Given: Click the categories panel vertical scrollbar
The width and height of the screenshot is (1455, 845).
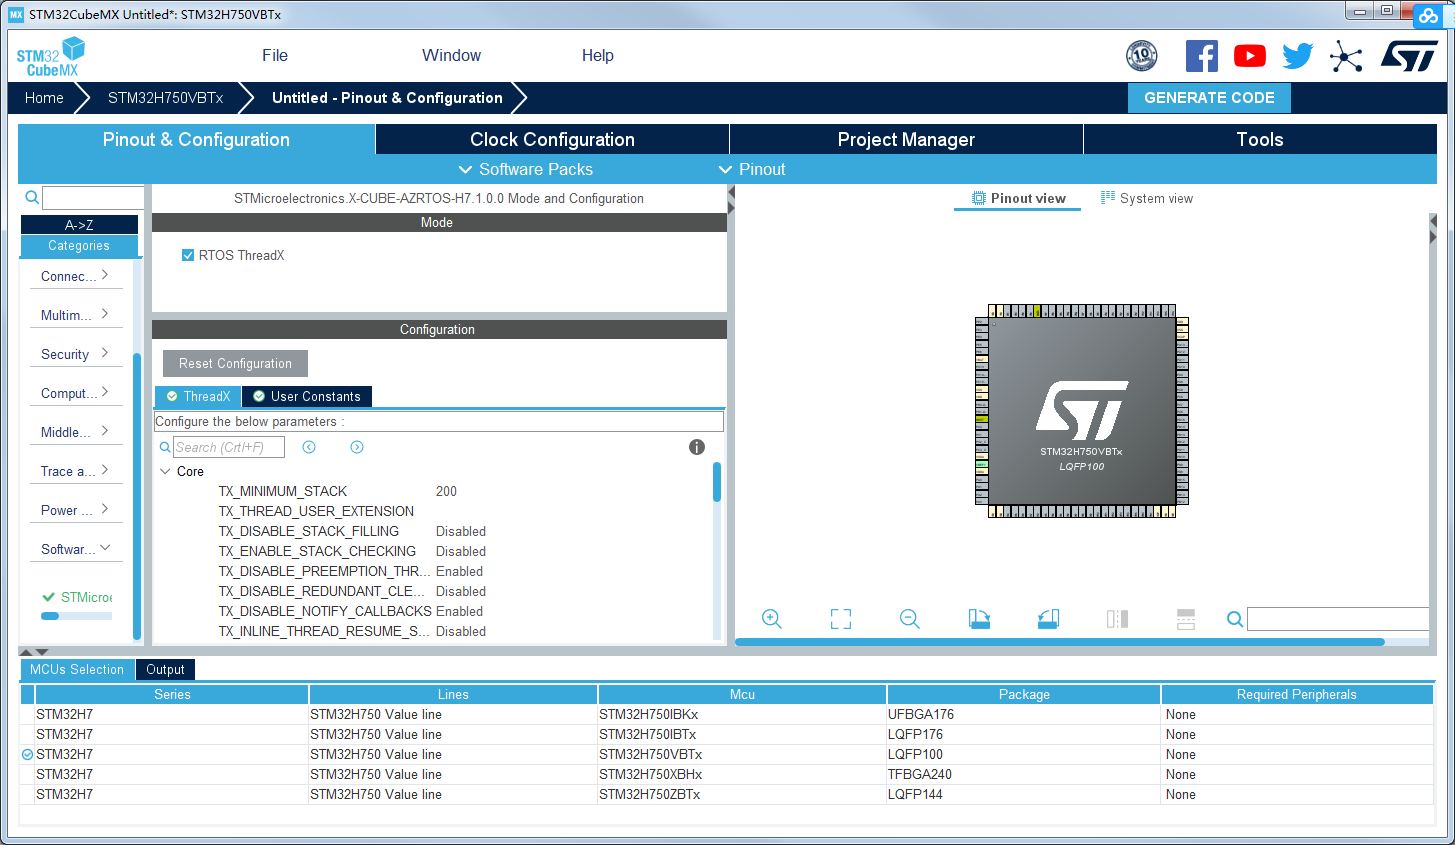Looking at the screenshot, I should [x=137, y=495].
